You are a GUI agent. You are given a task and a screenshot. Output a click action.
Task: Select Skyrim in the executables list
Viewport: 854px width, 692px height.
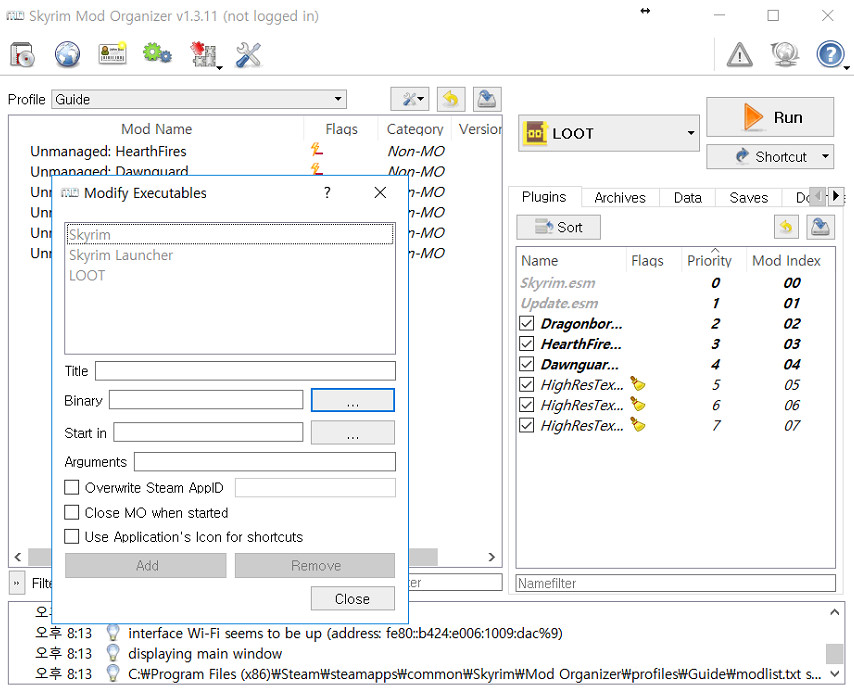pyautogui.click(x=229, y=235)
